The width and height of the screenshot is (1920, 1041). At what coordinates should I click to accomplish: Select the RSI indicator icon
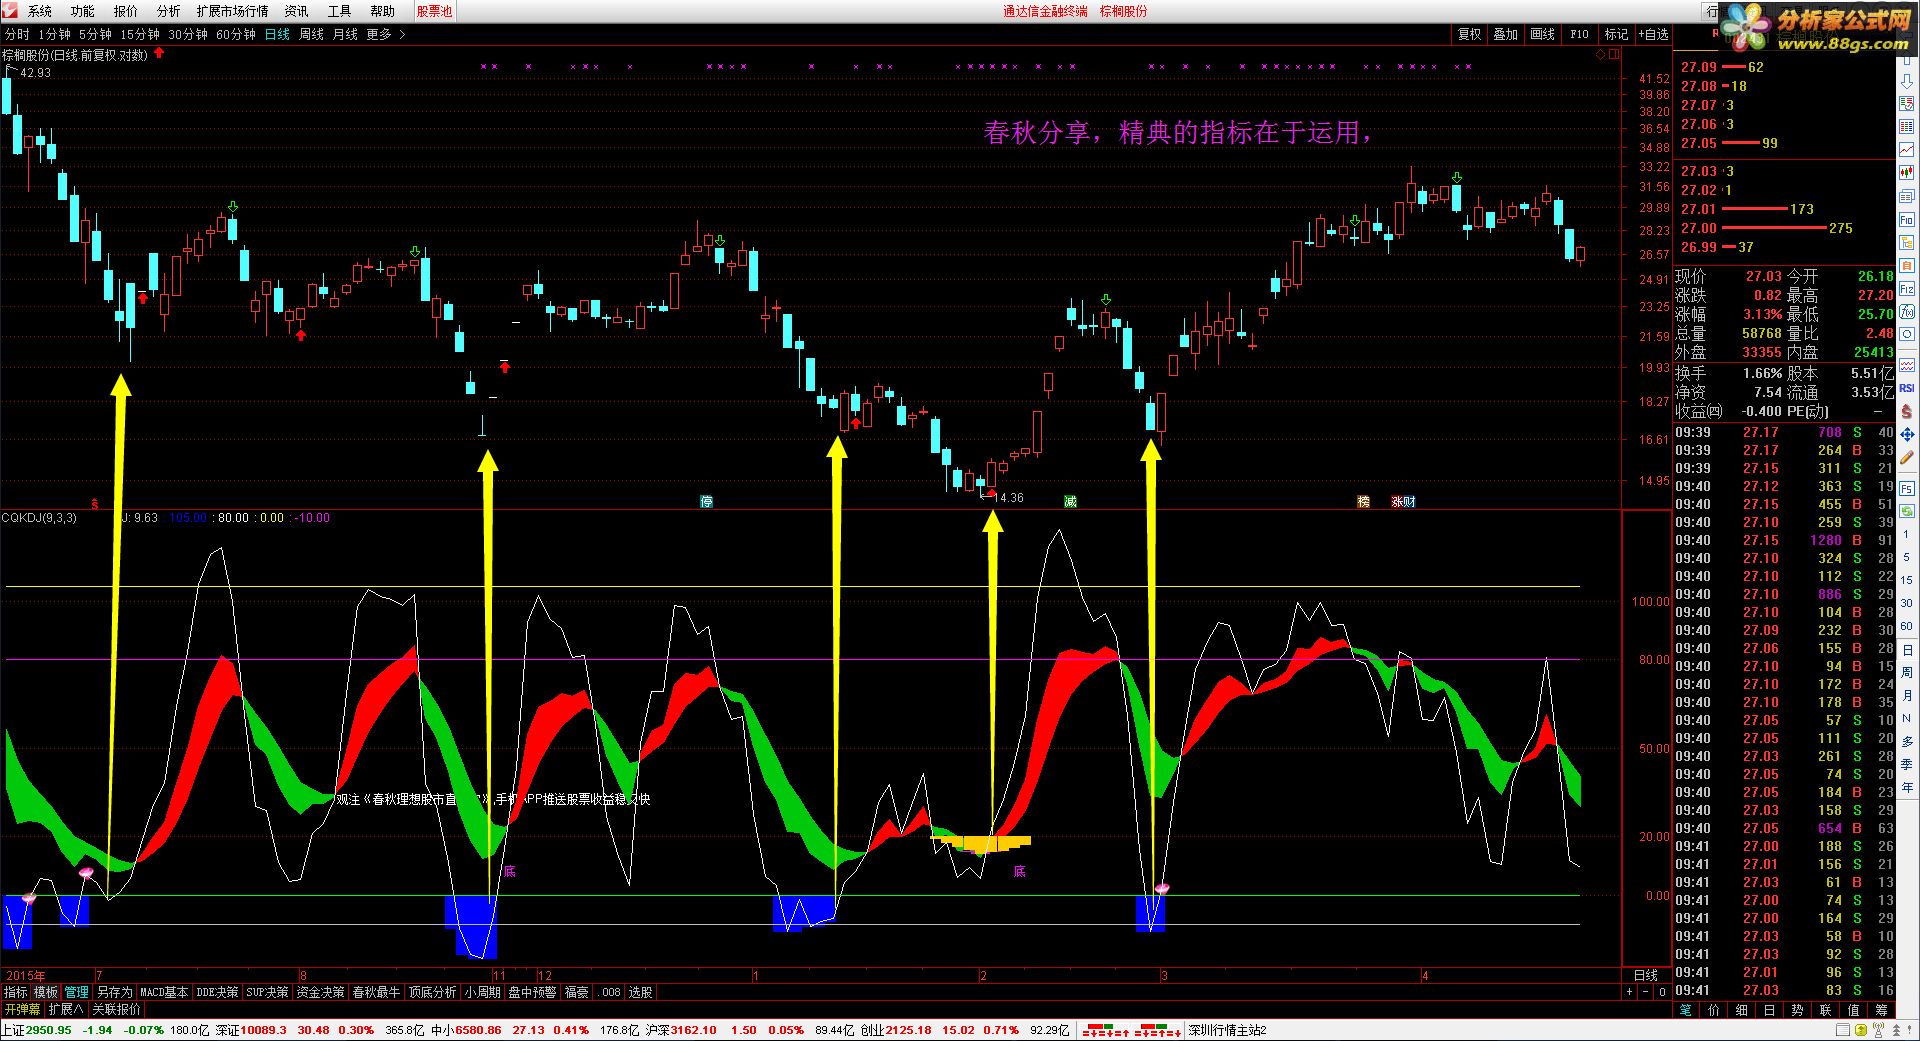point(1907,387)
